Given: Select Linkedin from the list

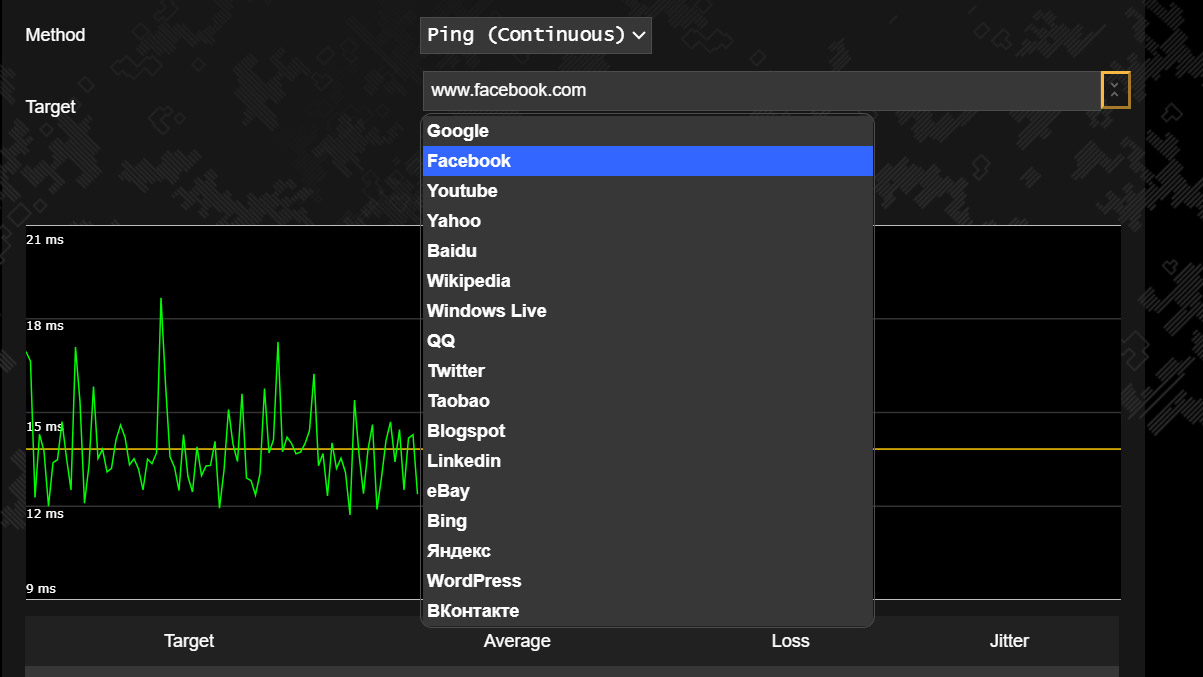Looking at the screenshot, I should [647, 461].
